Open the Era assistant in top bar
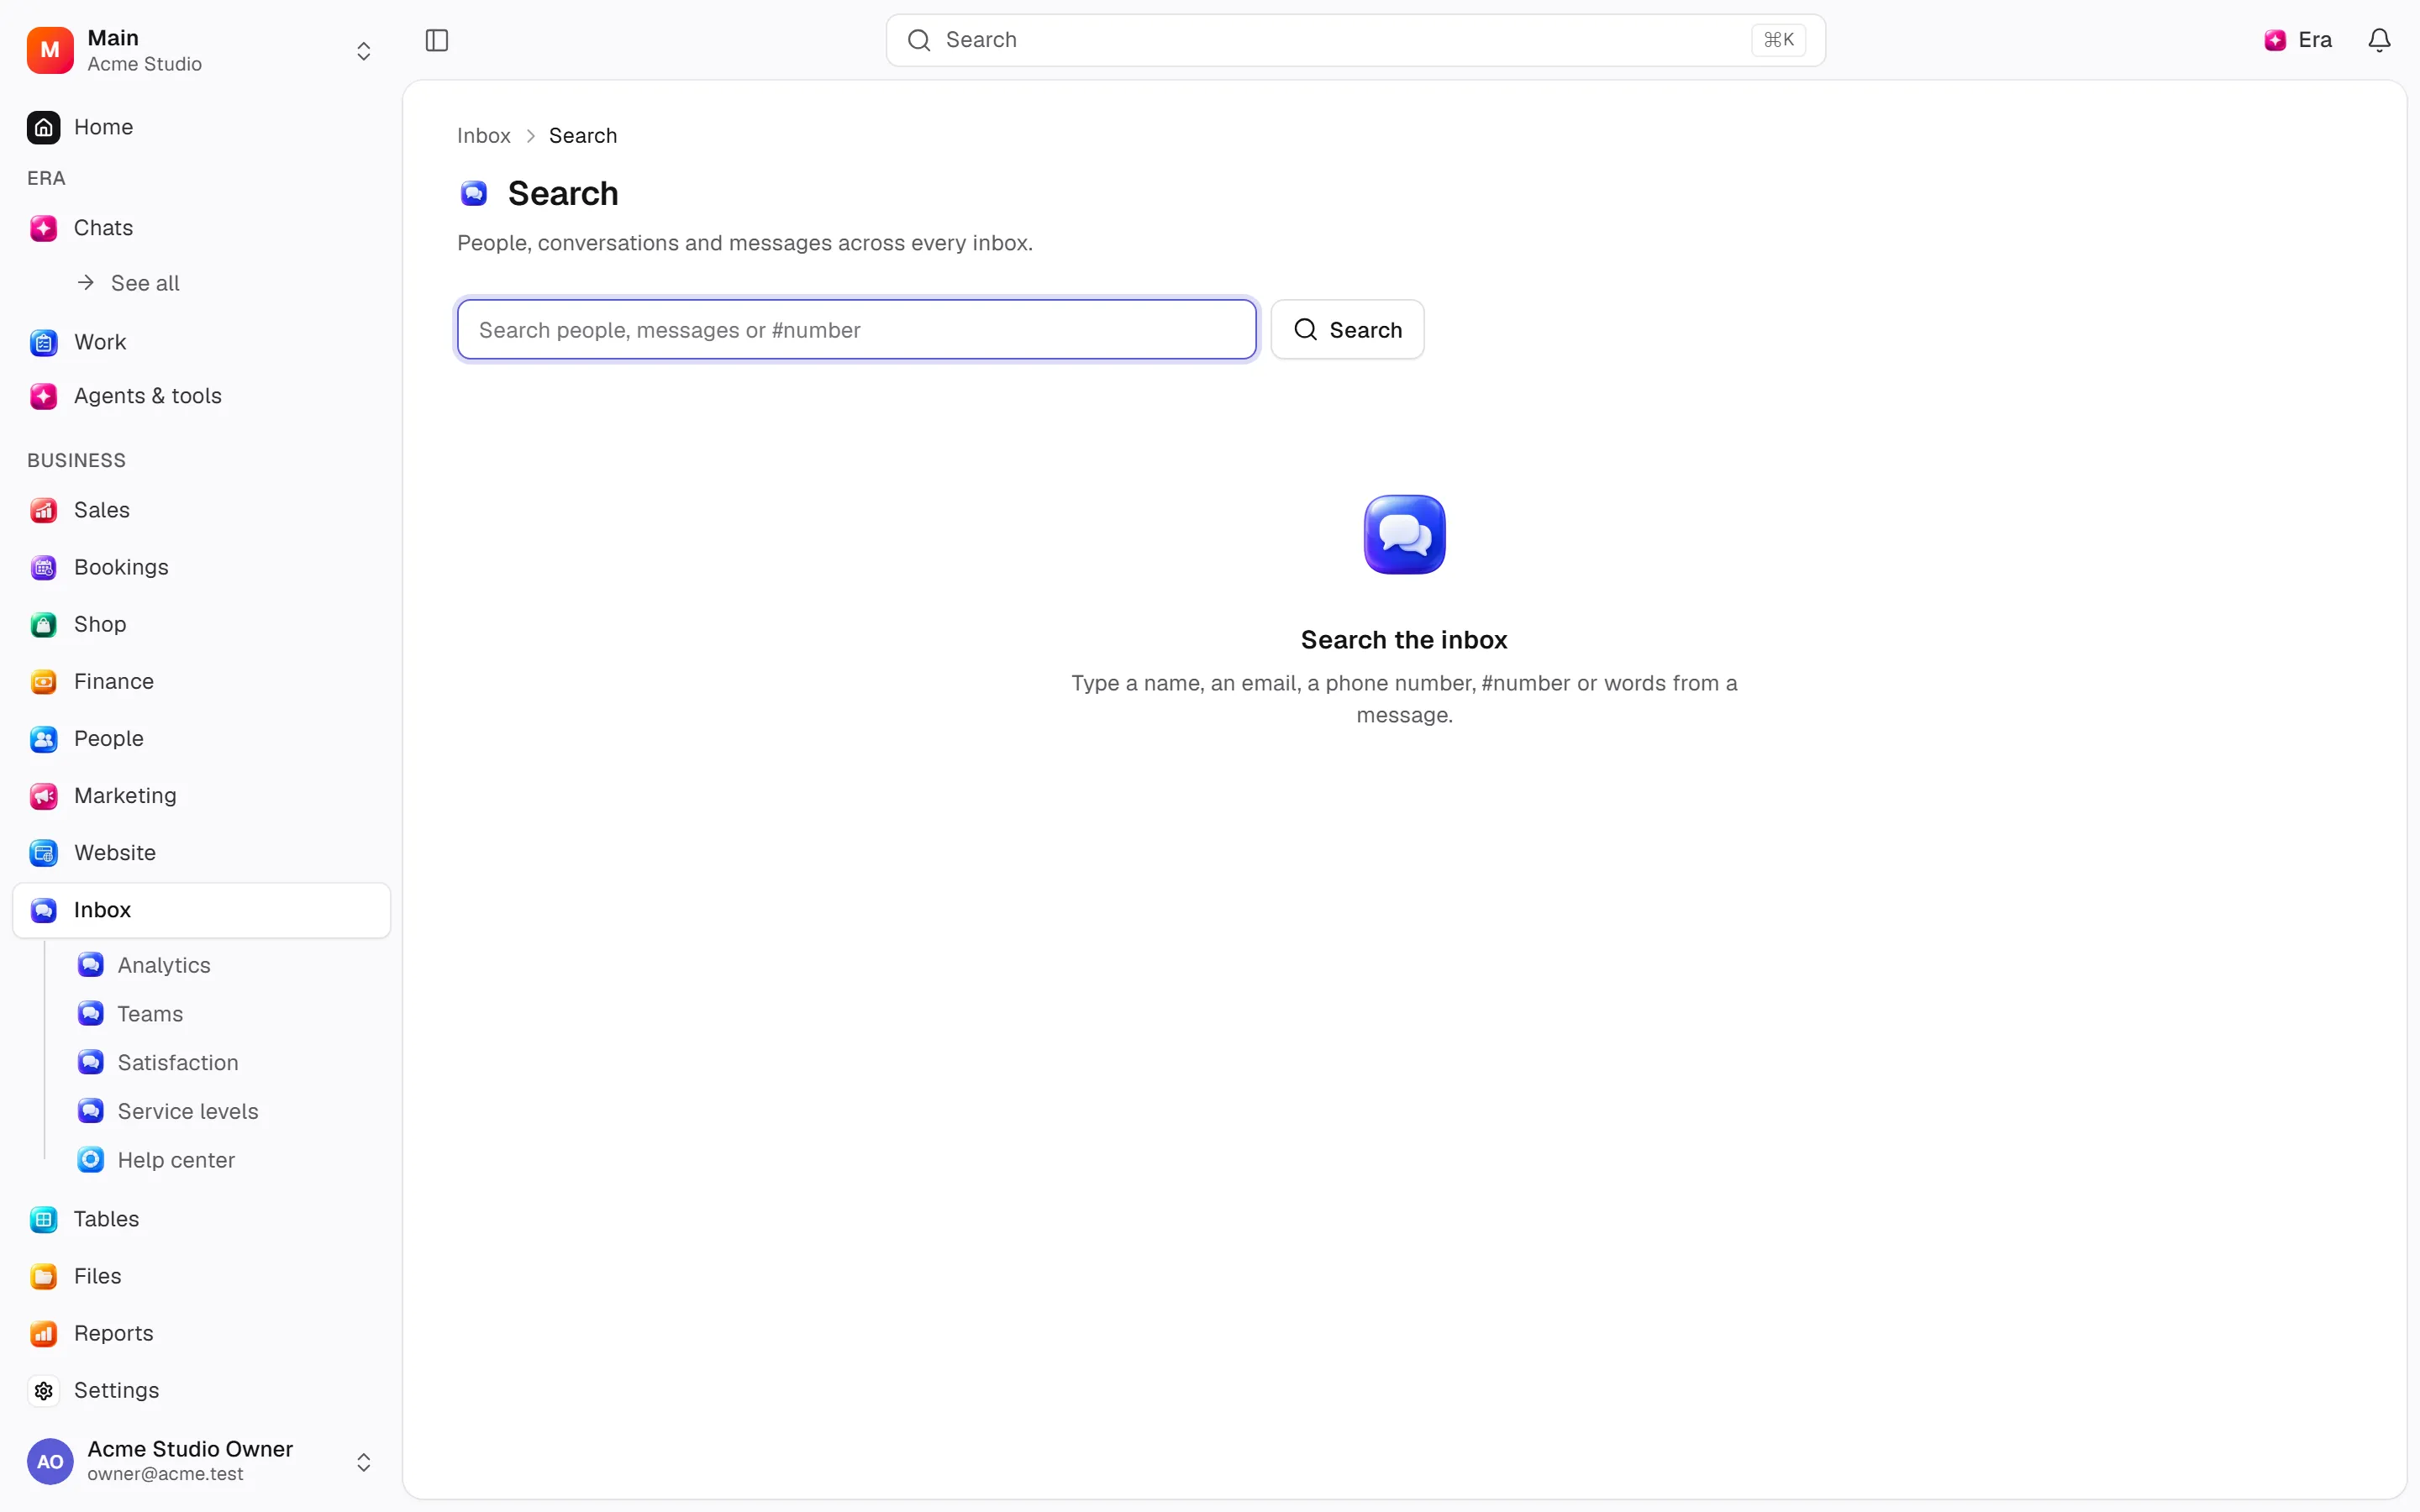Screen dimensions: 2420x1512 2298,40
